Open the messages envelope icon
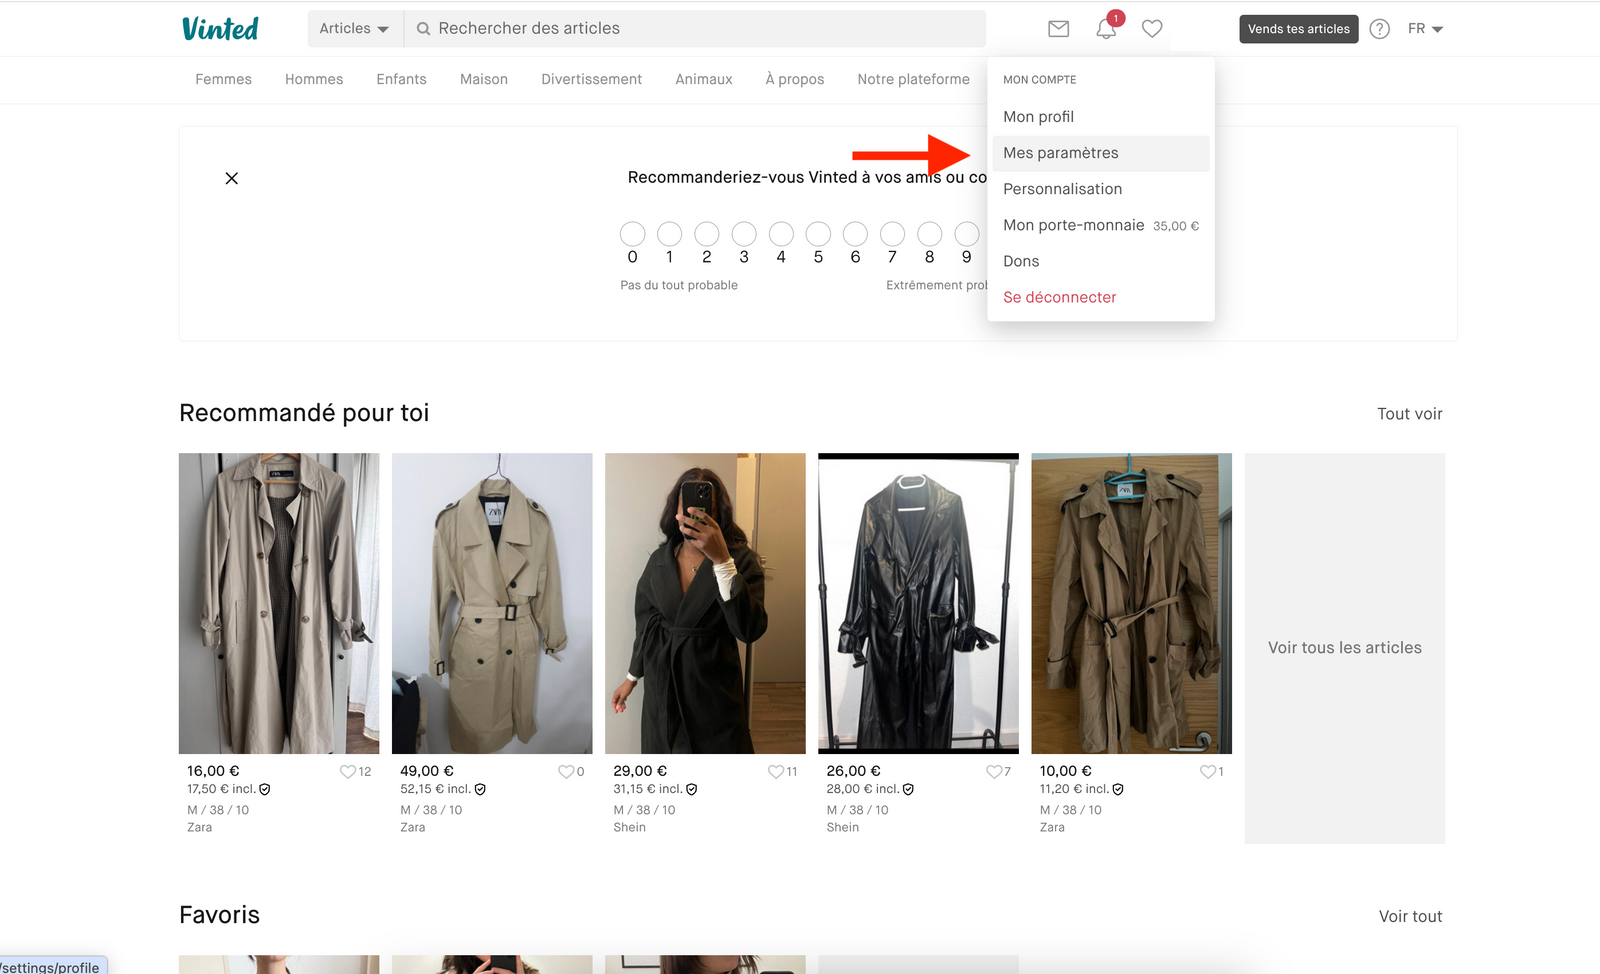1600x974 pixels. tap(1057, 29)
